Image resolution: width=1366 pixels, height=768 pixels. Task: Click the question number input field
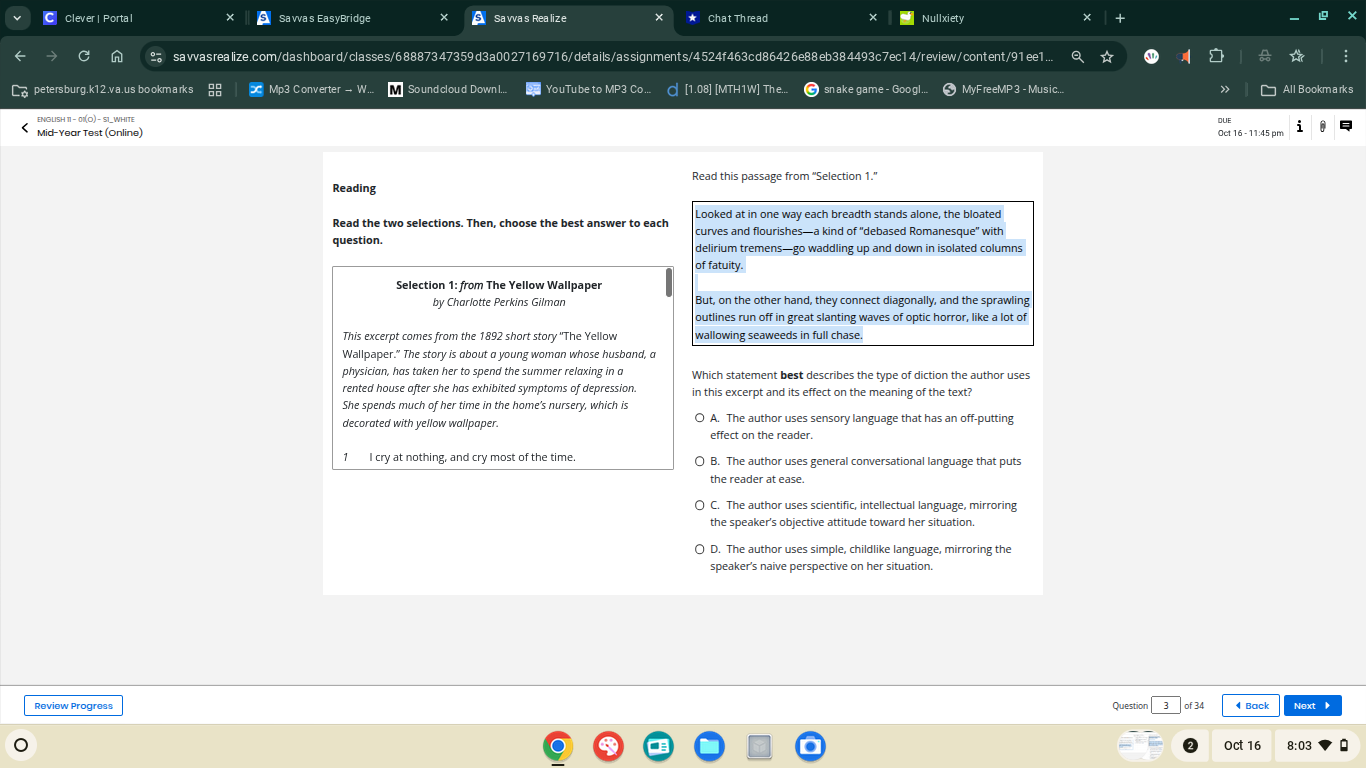coord(1165,705)
